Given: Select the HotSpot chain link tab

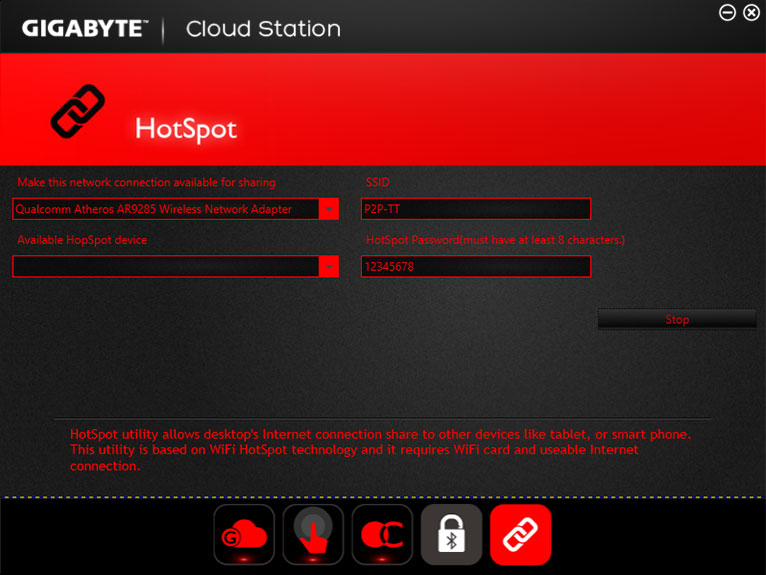Looking at the screenshot, I should pos(521,535).
